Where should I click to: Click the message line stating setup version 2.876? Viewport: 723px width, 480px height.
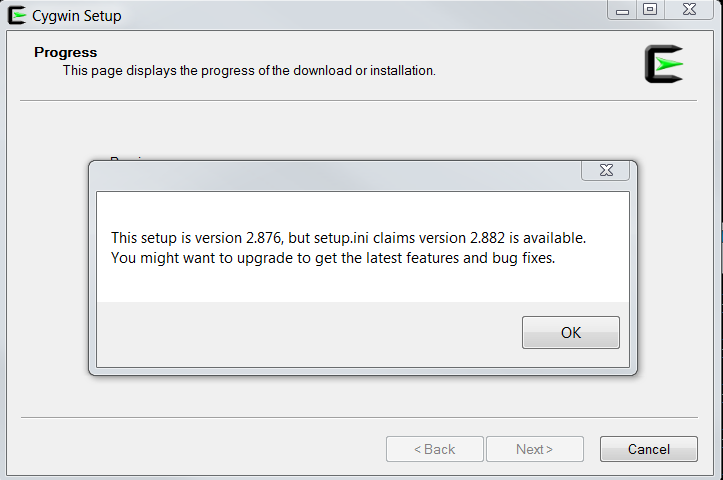(x=348, y=238)
